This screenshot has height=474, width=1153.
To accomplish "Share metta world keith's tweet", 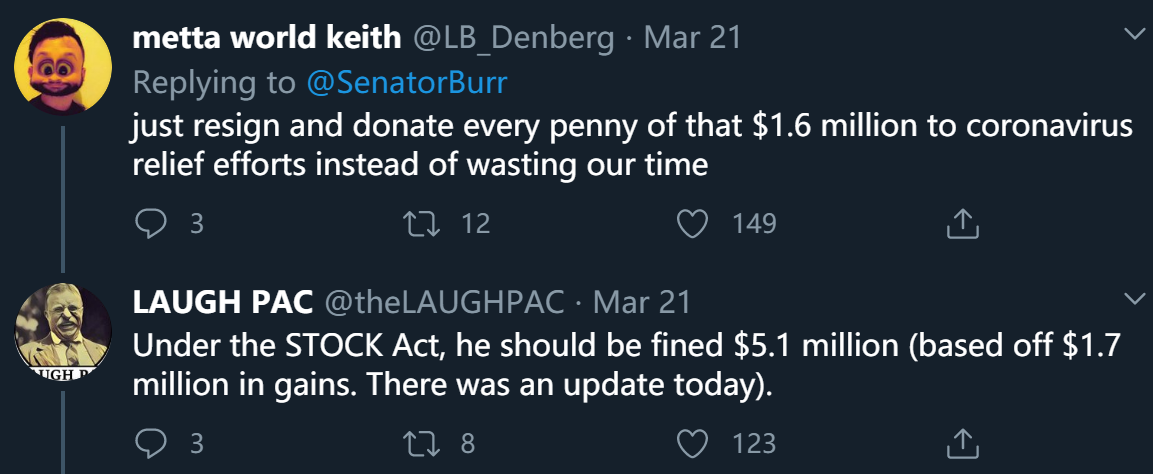I will (x=961, y=223).
